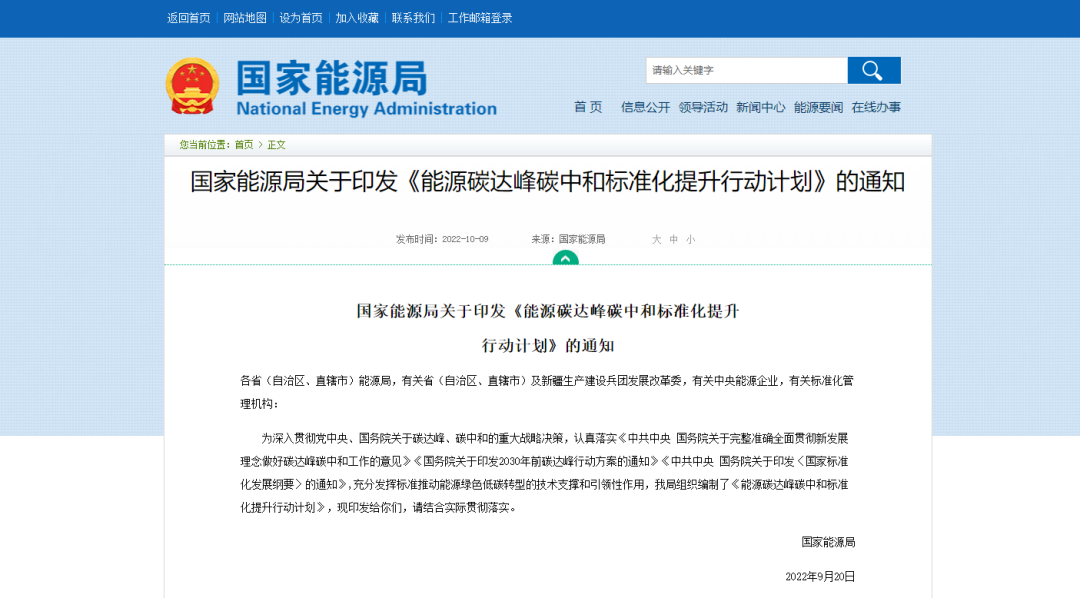Click the national emblem logo
The width and height of the screenshot is (1080, 598).
[190, 86]
